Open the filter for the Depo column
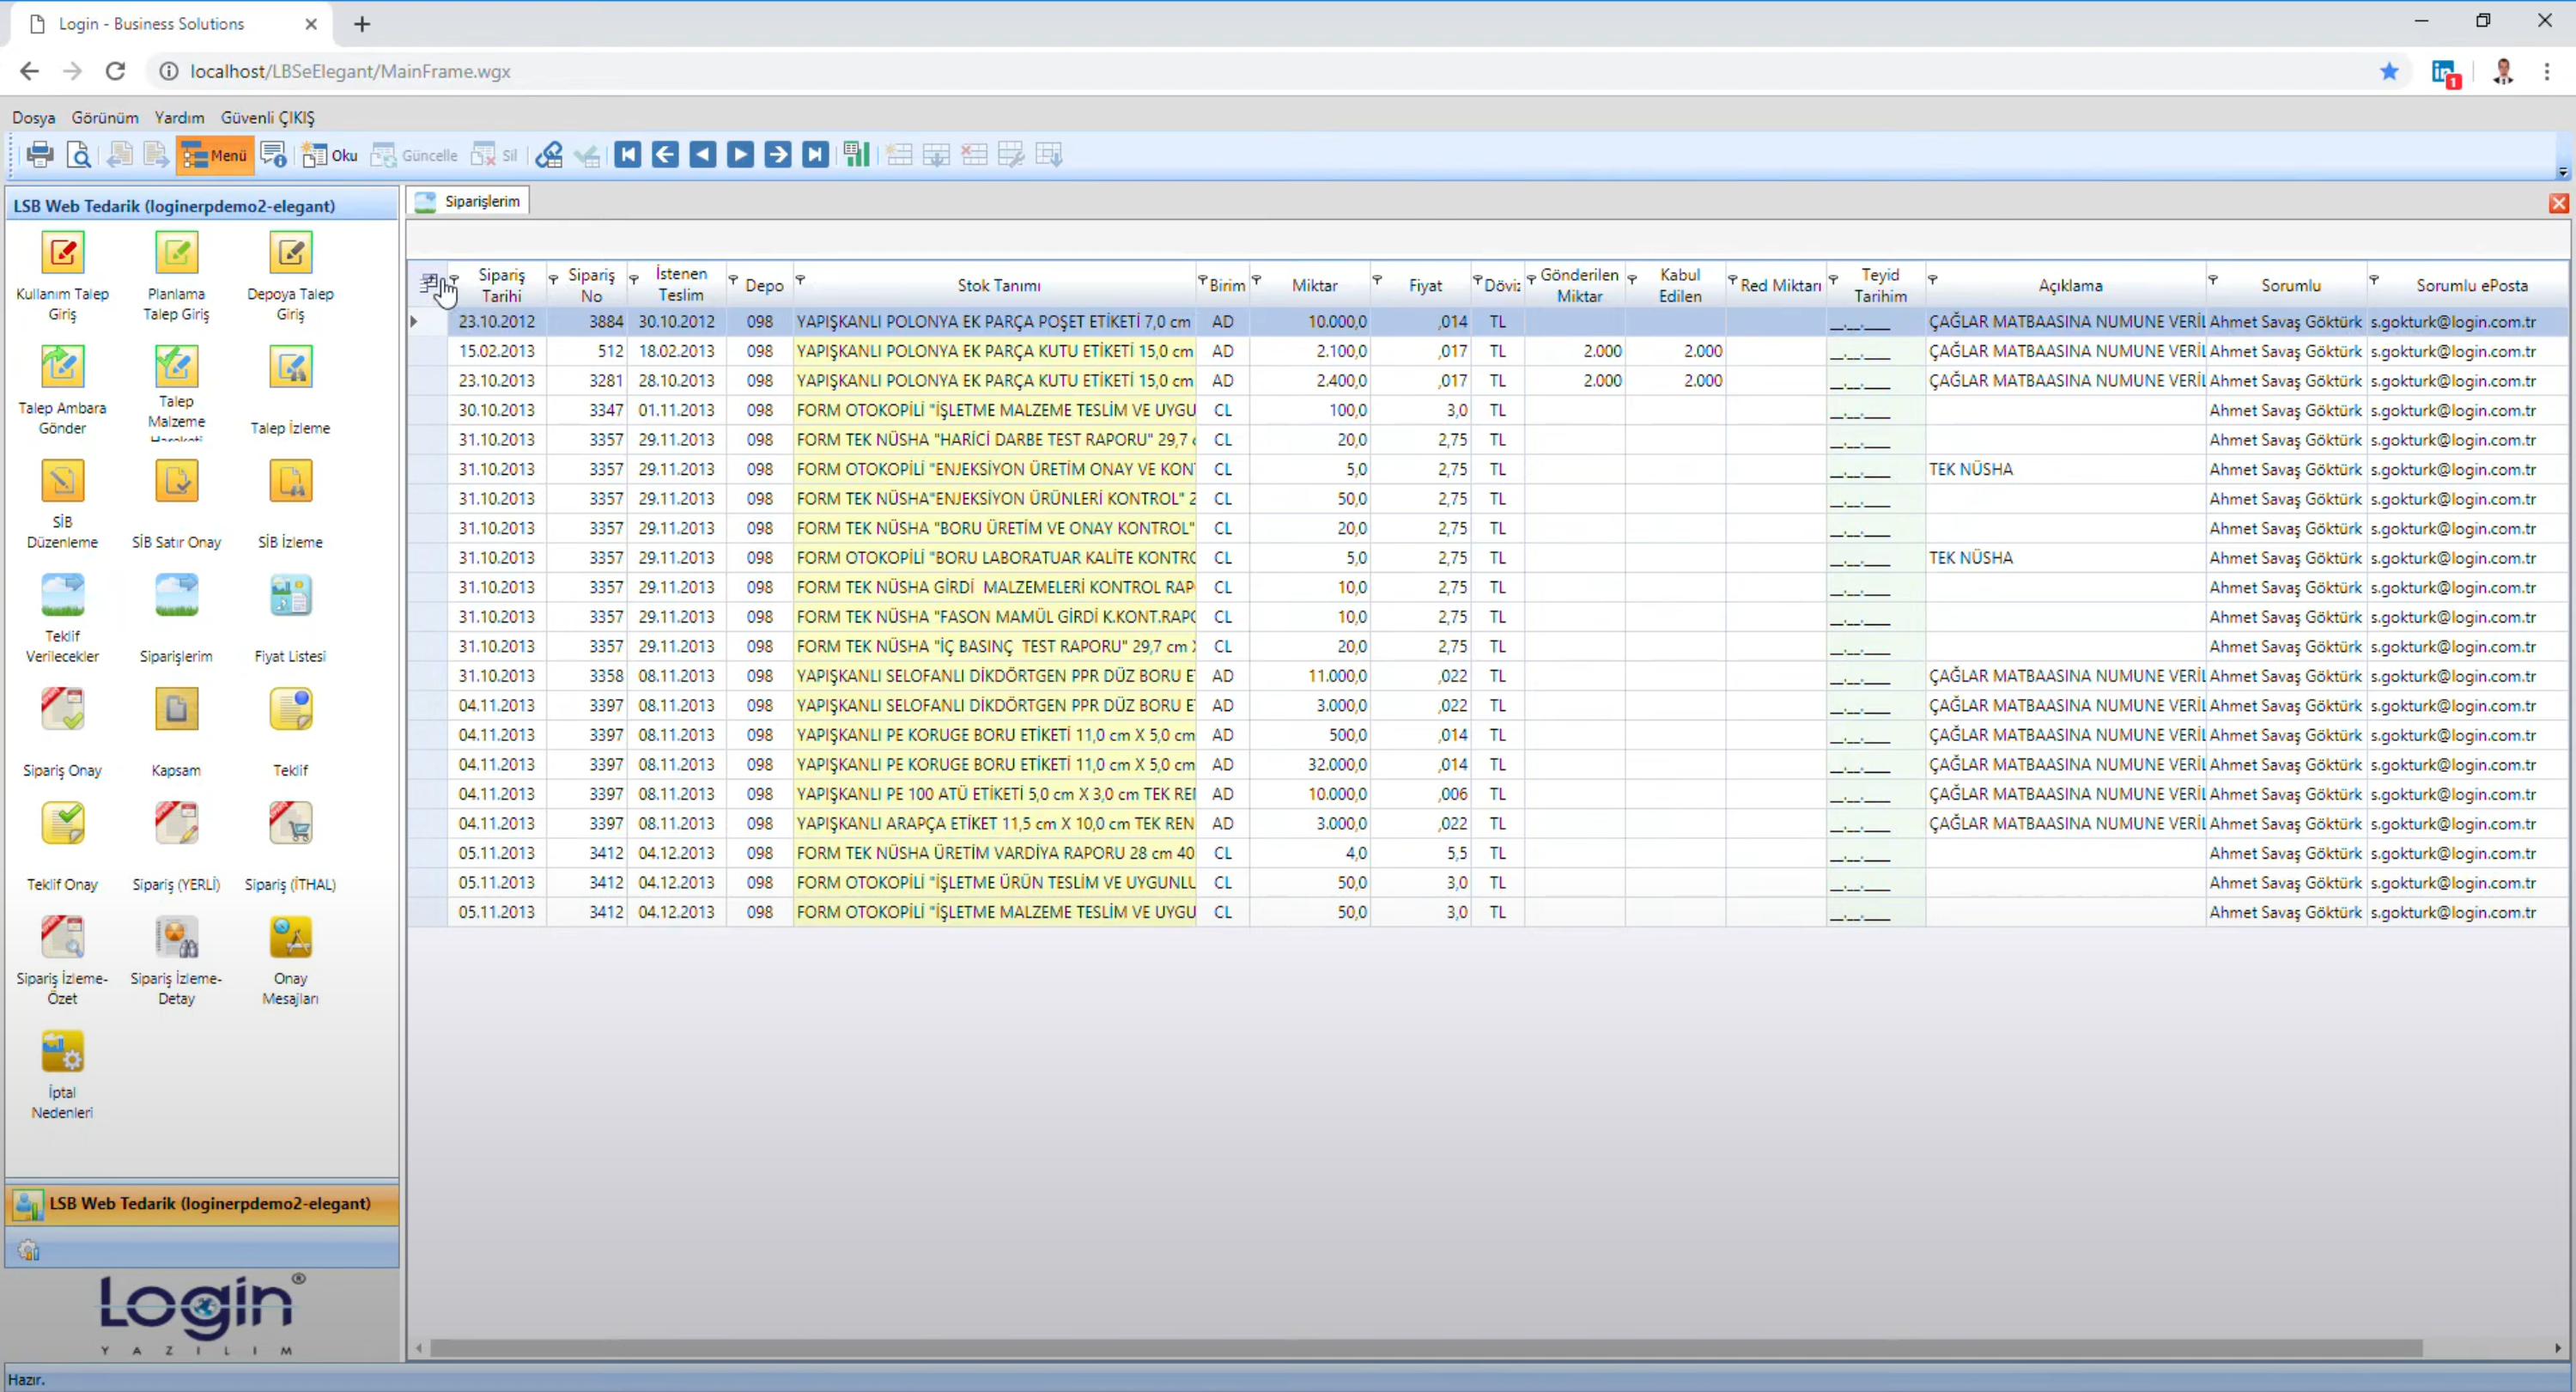The height and width of the screenshot is (1392, 2576). pos(733,280)
